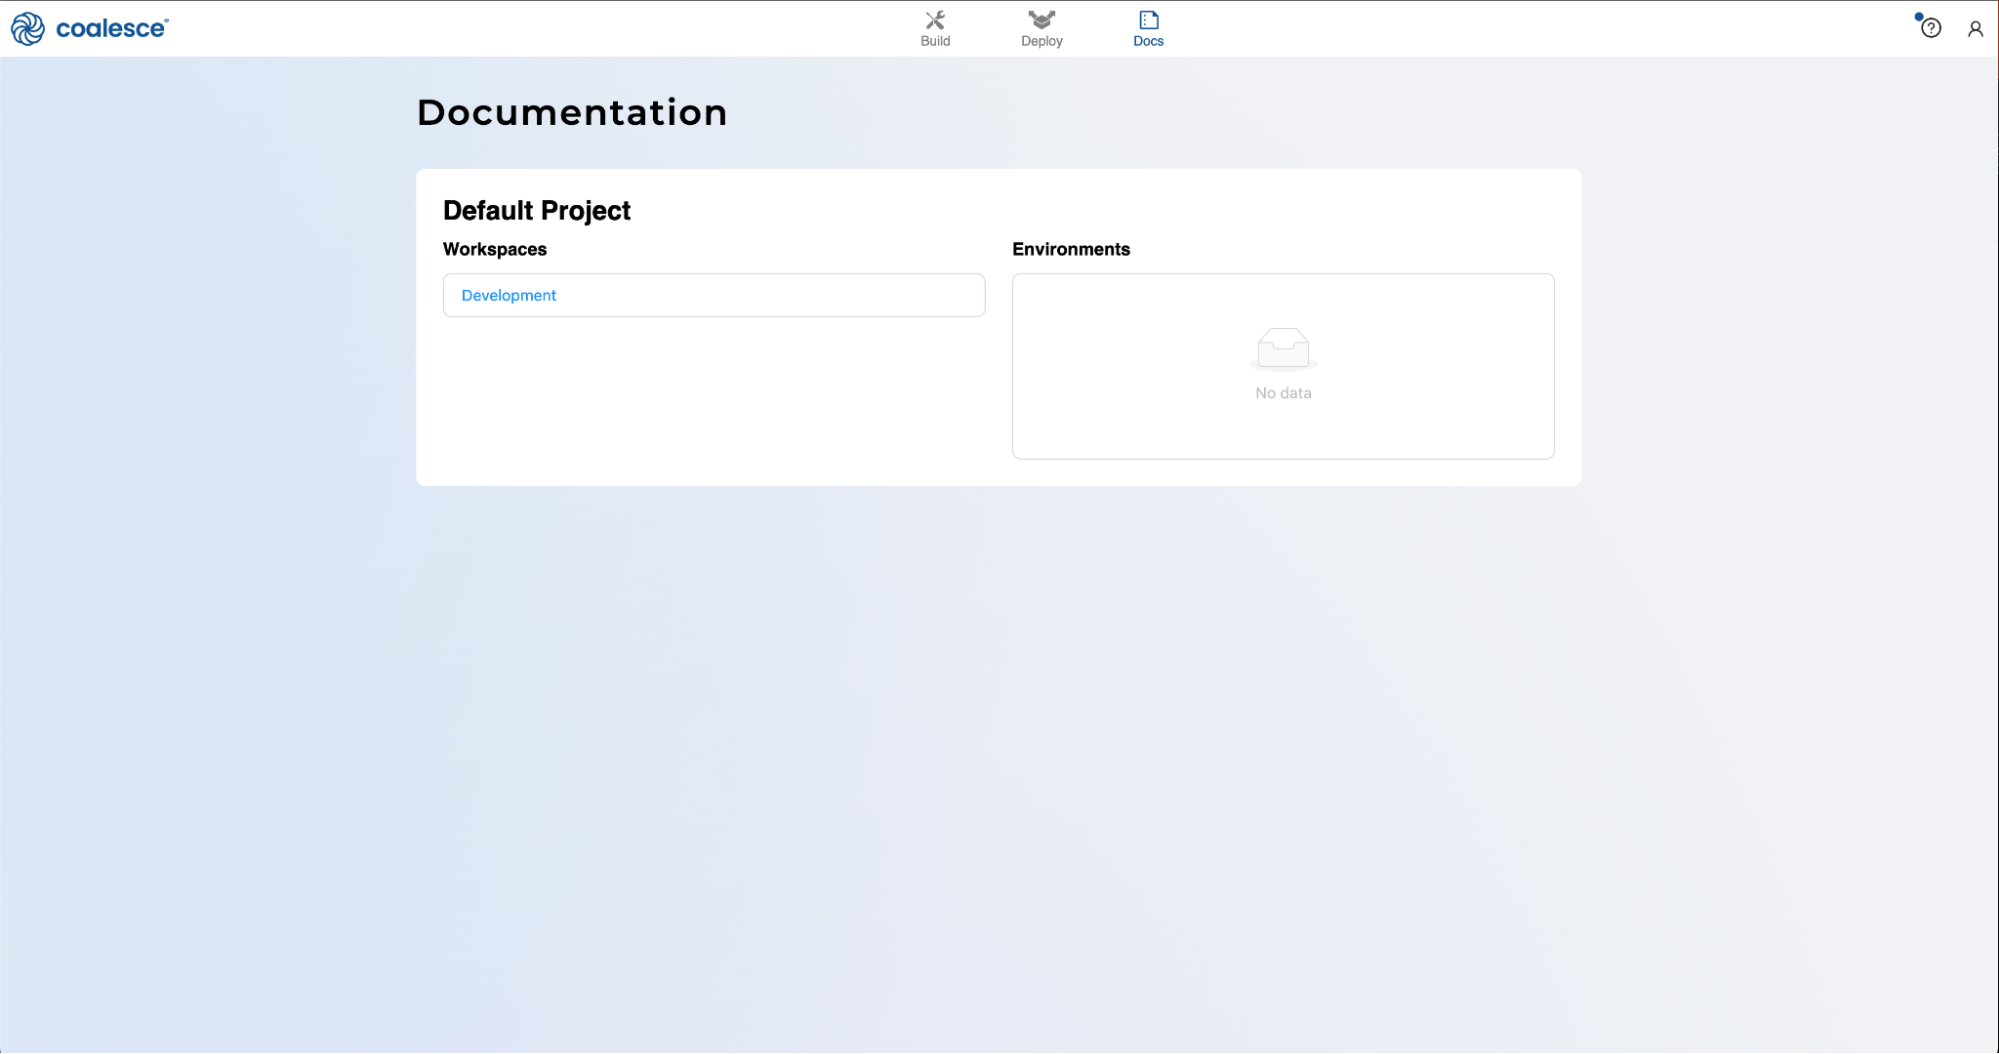Open the Build tab label

point(935,41)
